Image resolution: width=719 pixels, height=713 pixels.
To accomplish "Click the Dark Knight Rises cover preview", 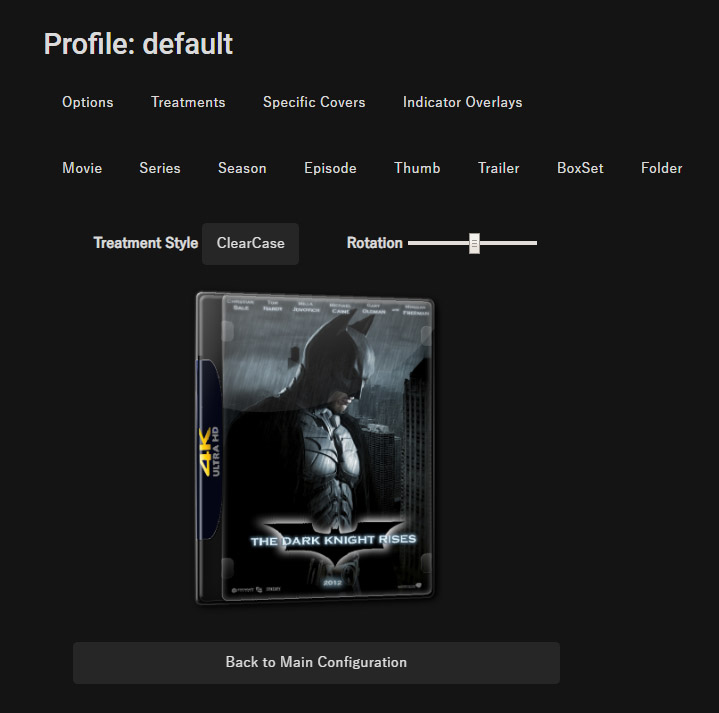I will [315, 448].
